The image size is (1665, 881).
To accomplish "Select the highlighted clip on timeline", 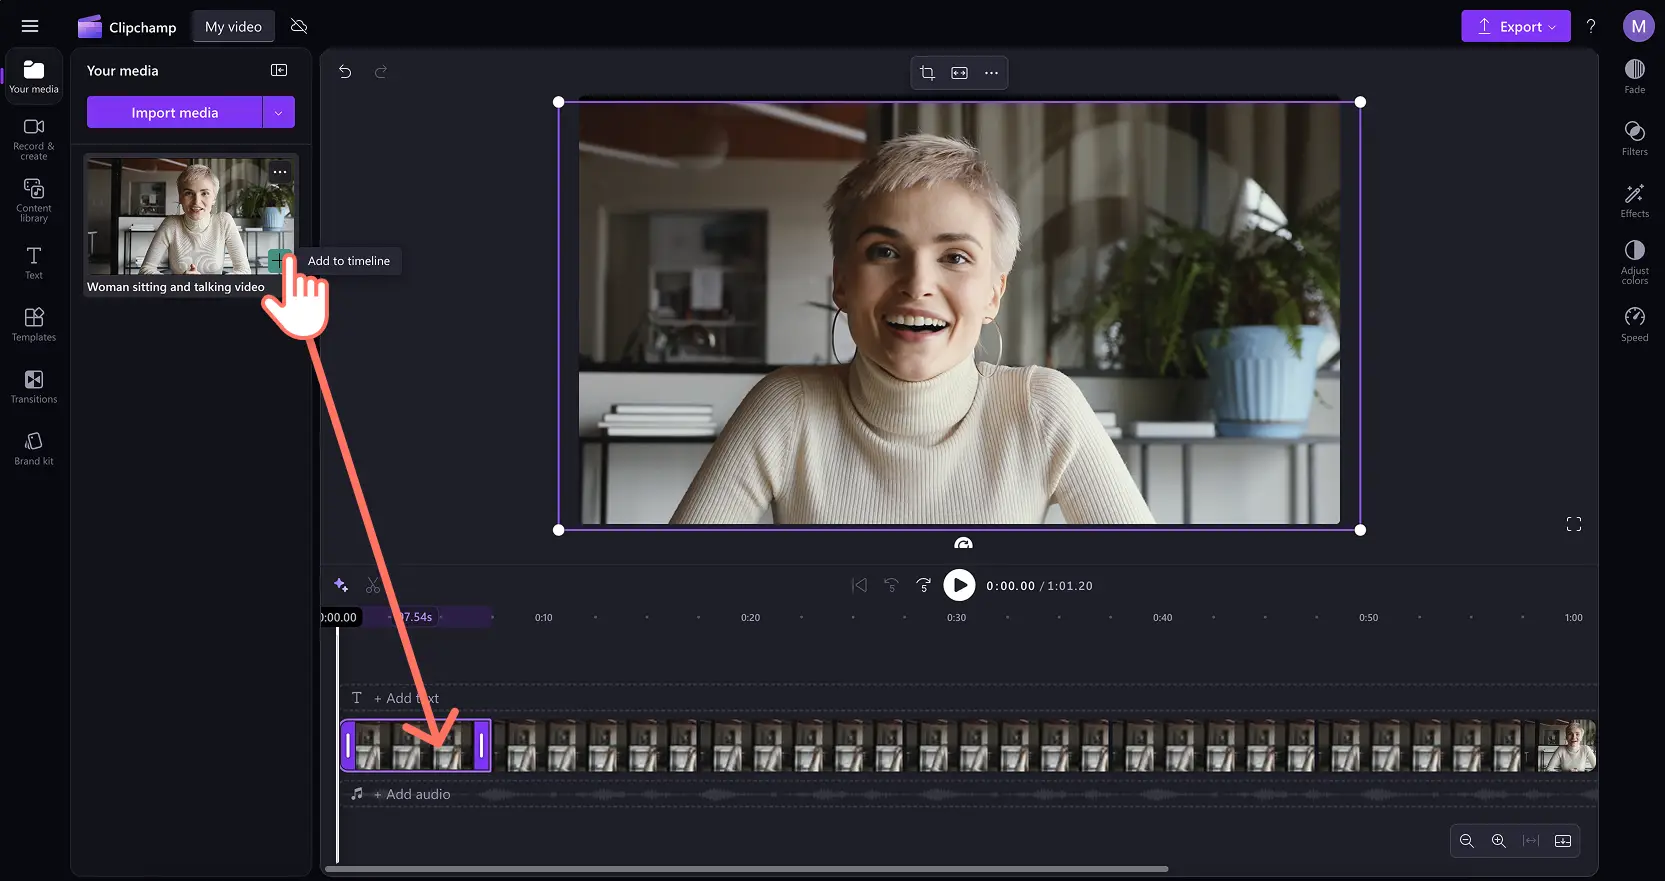I will tap(415, 745).
